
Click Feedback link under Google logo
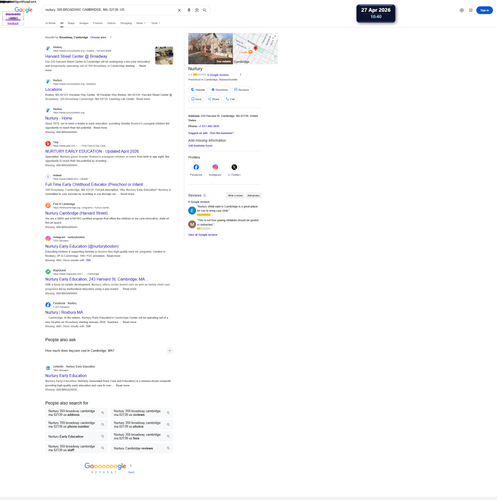click(x=13, y=23)
